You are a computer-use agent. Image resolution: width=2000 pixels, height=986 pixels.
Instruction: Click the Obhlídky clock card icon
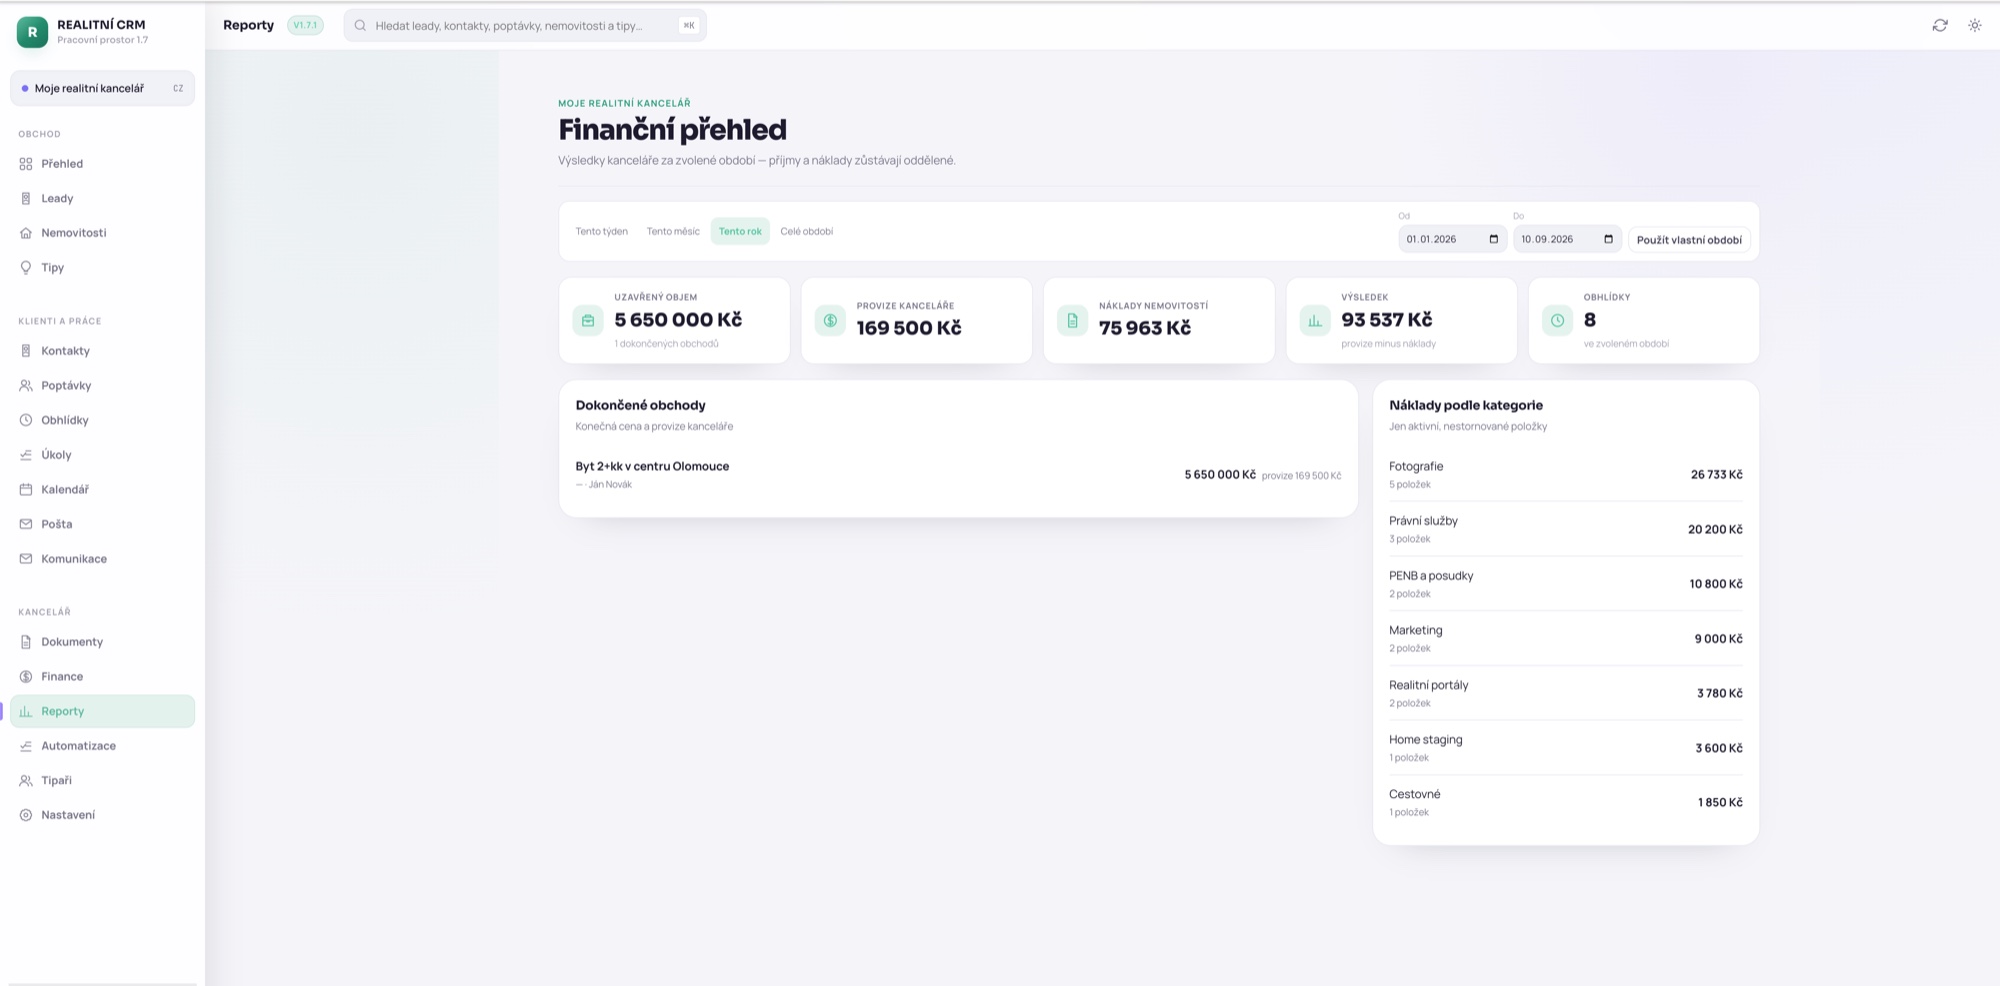point(1557,320)
